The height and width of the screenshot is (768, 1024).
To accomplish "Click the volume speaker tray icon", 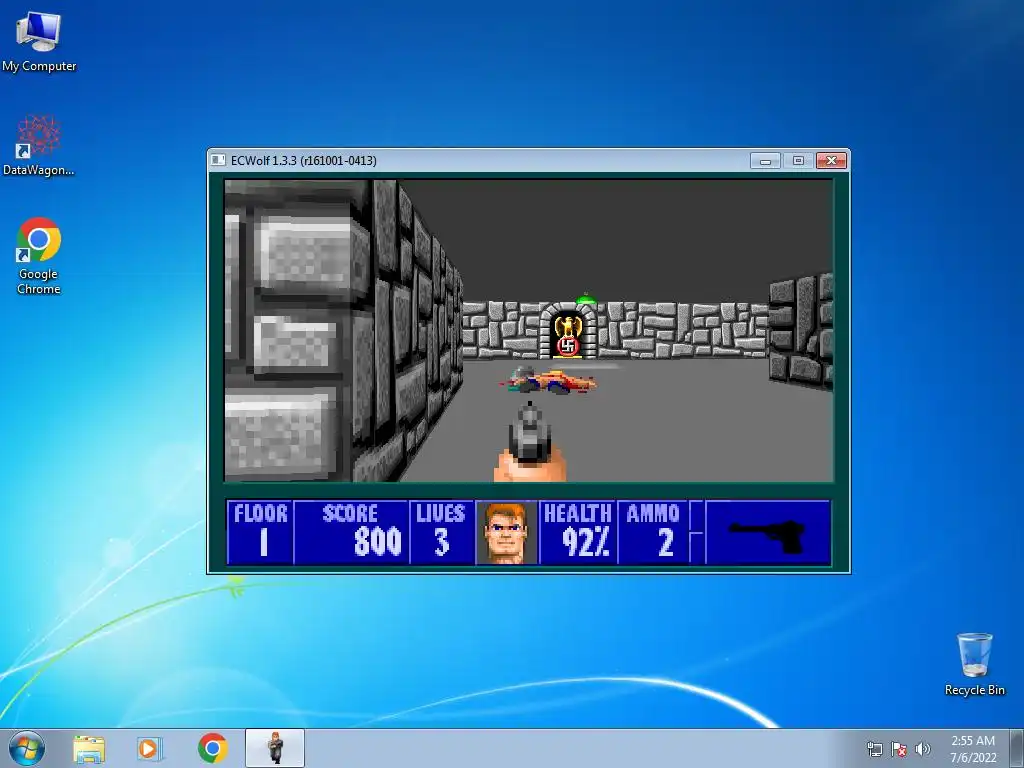I will tap(922, 749).
